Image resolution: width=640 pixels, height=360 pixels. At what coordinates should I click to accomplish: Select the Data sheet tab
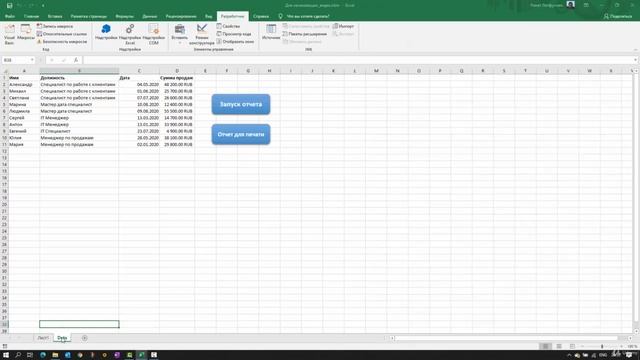[62, 338]
